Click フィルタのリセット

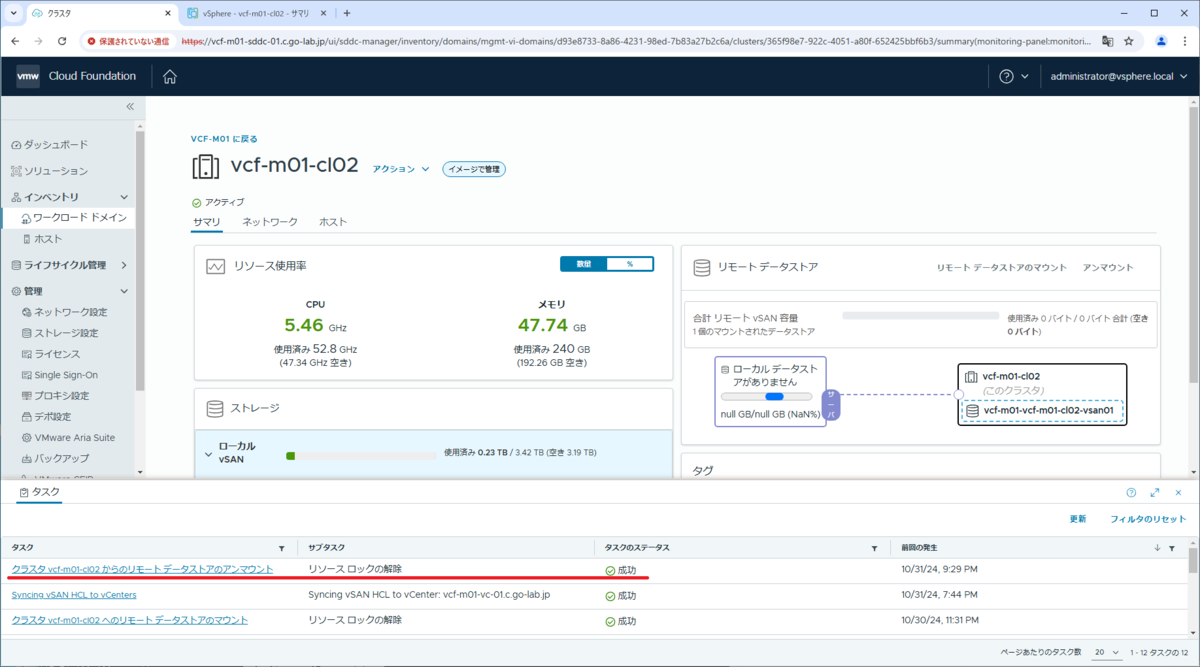1148,520
